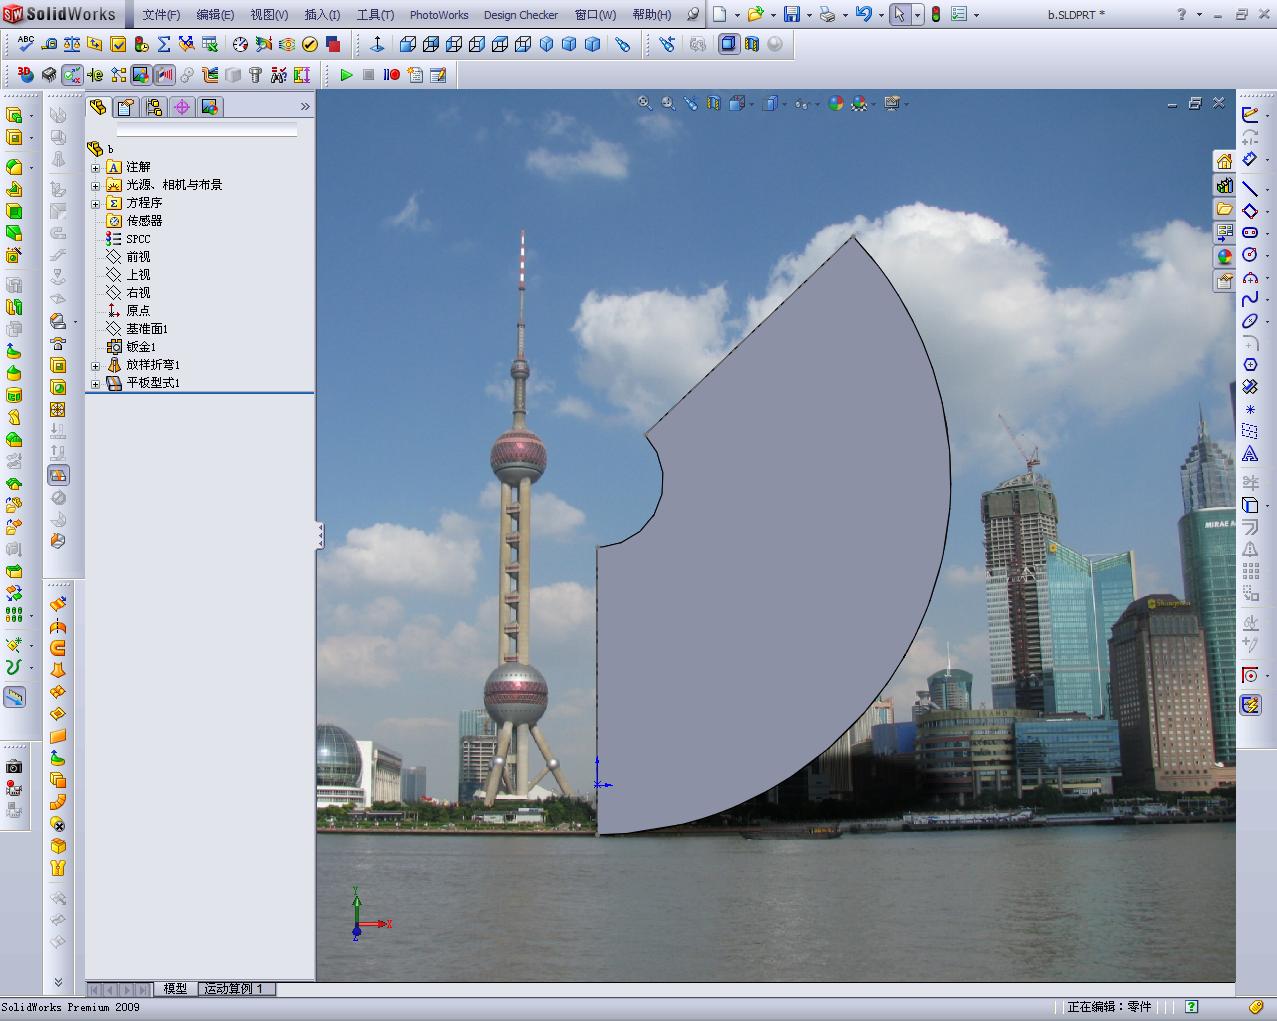The image size is (1277, 1021).
Task: Click the 3D drawing view icon
Action: [x=26, y=75]
